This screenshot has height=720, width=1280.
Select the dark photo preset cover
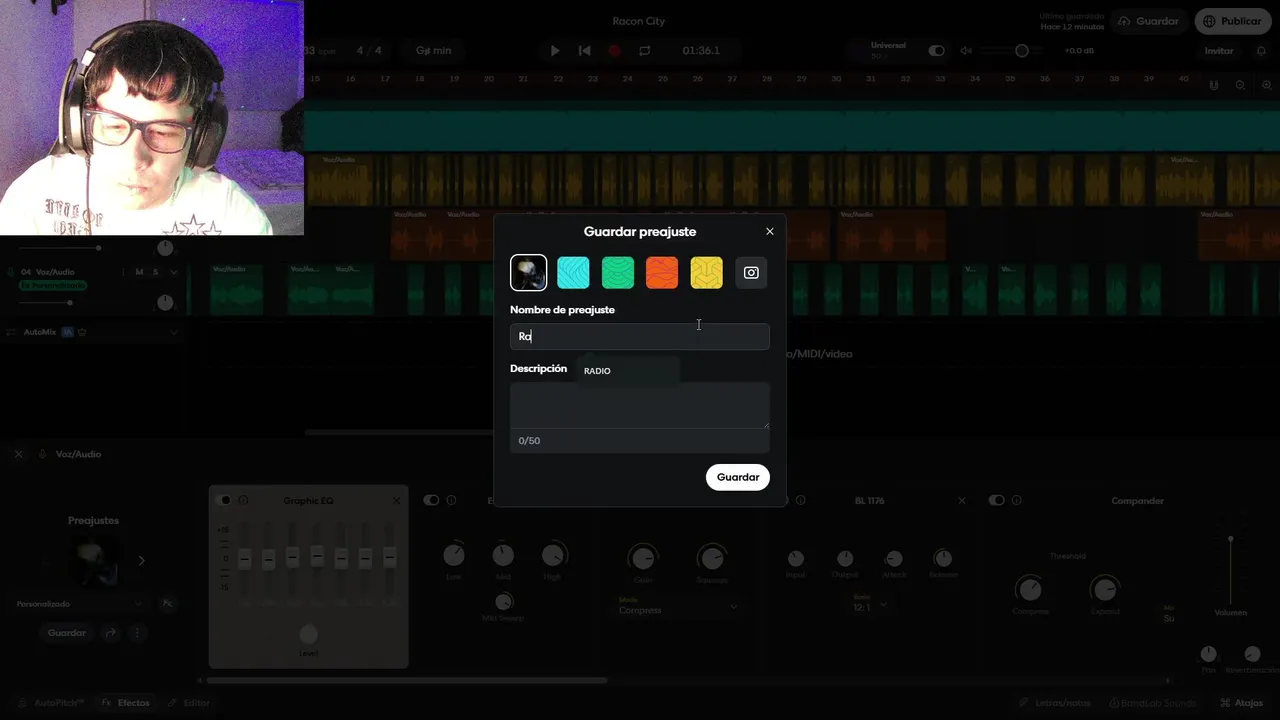528,272
